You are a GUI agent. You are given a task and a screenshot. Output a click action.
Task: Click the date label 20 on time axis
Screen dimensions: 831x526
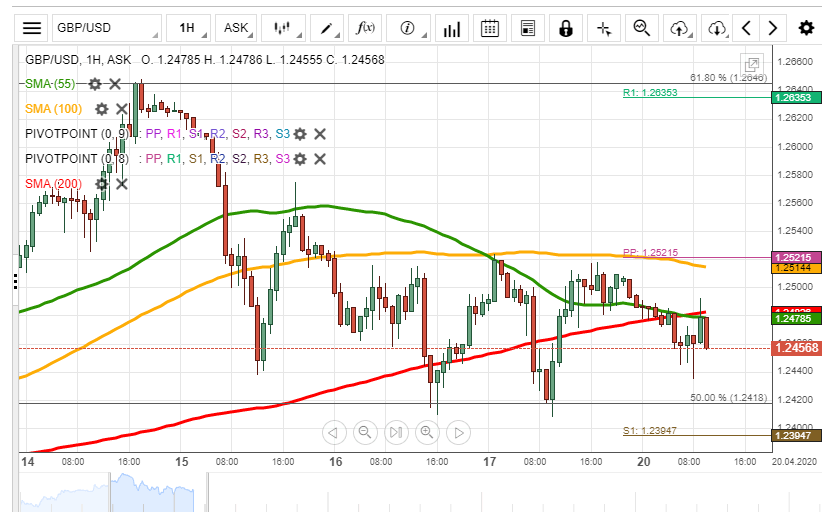tap(643, 462)
